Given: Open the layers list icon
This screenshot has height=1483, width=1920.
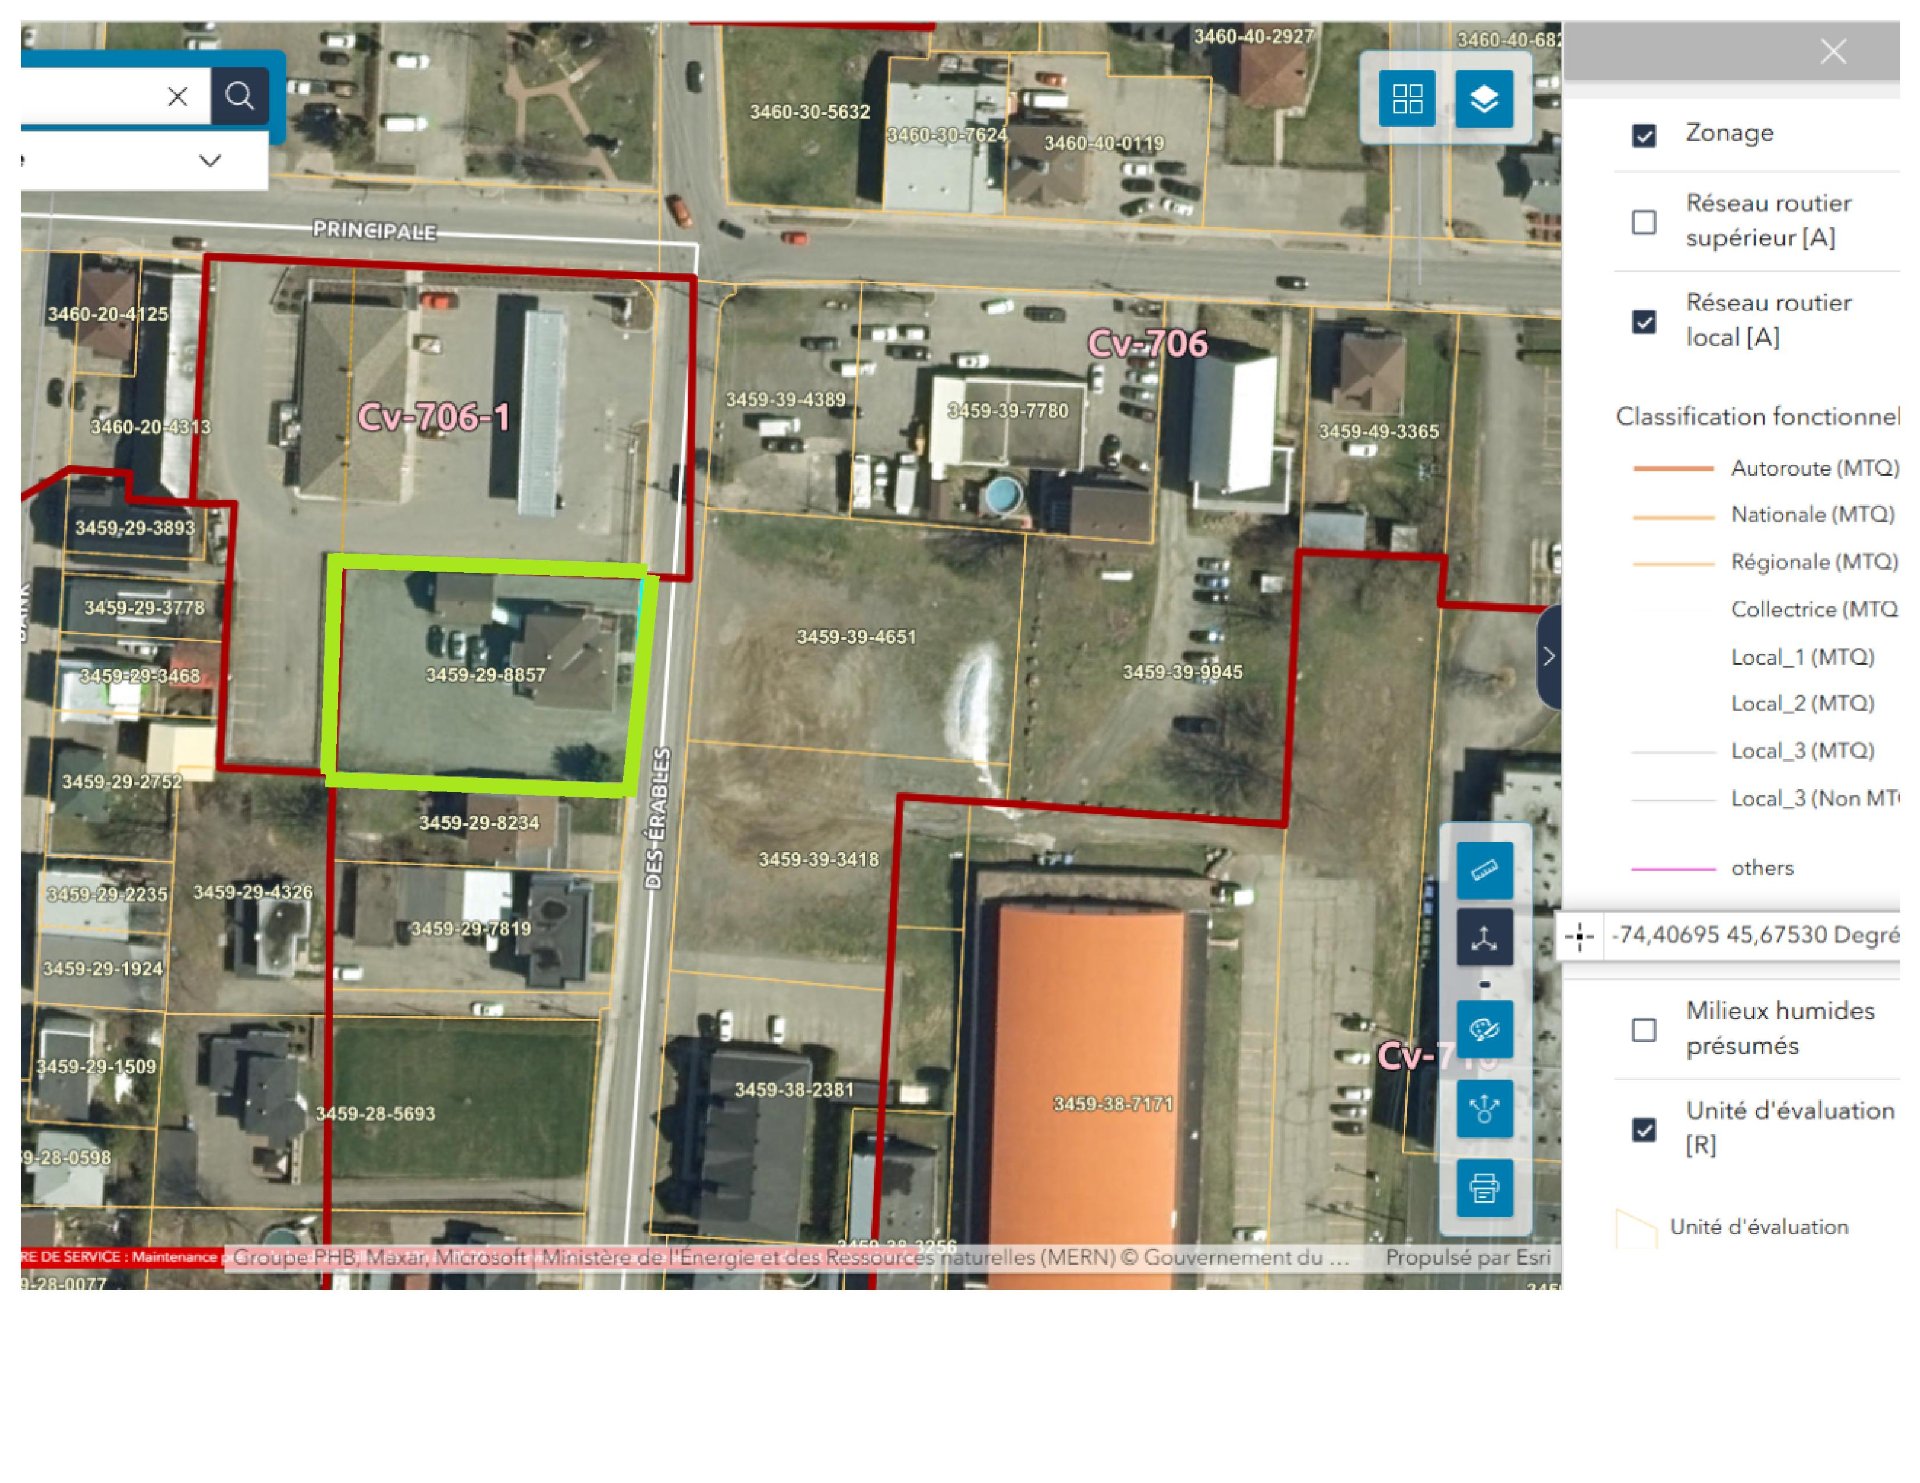Looking at the screenshot, I should point(1483,98).
